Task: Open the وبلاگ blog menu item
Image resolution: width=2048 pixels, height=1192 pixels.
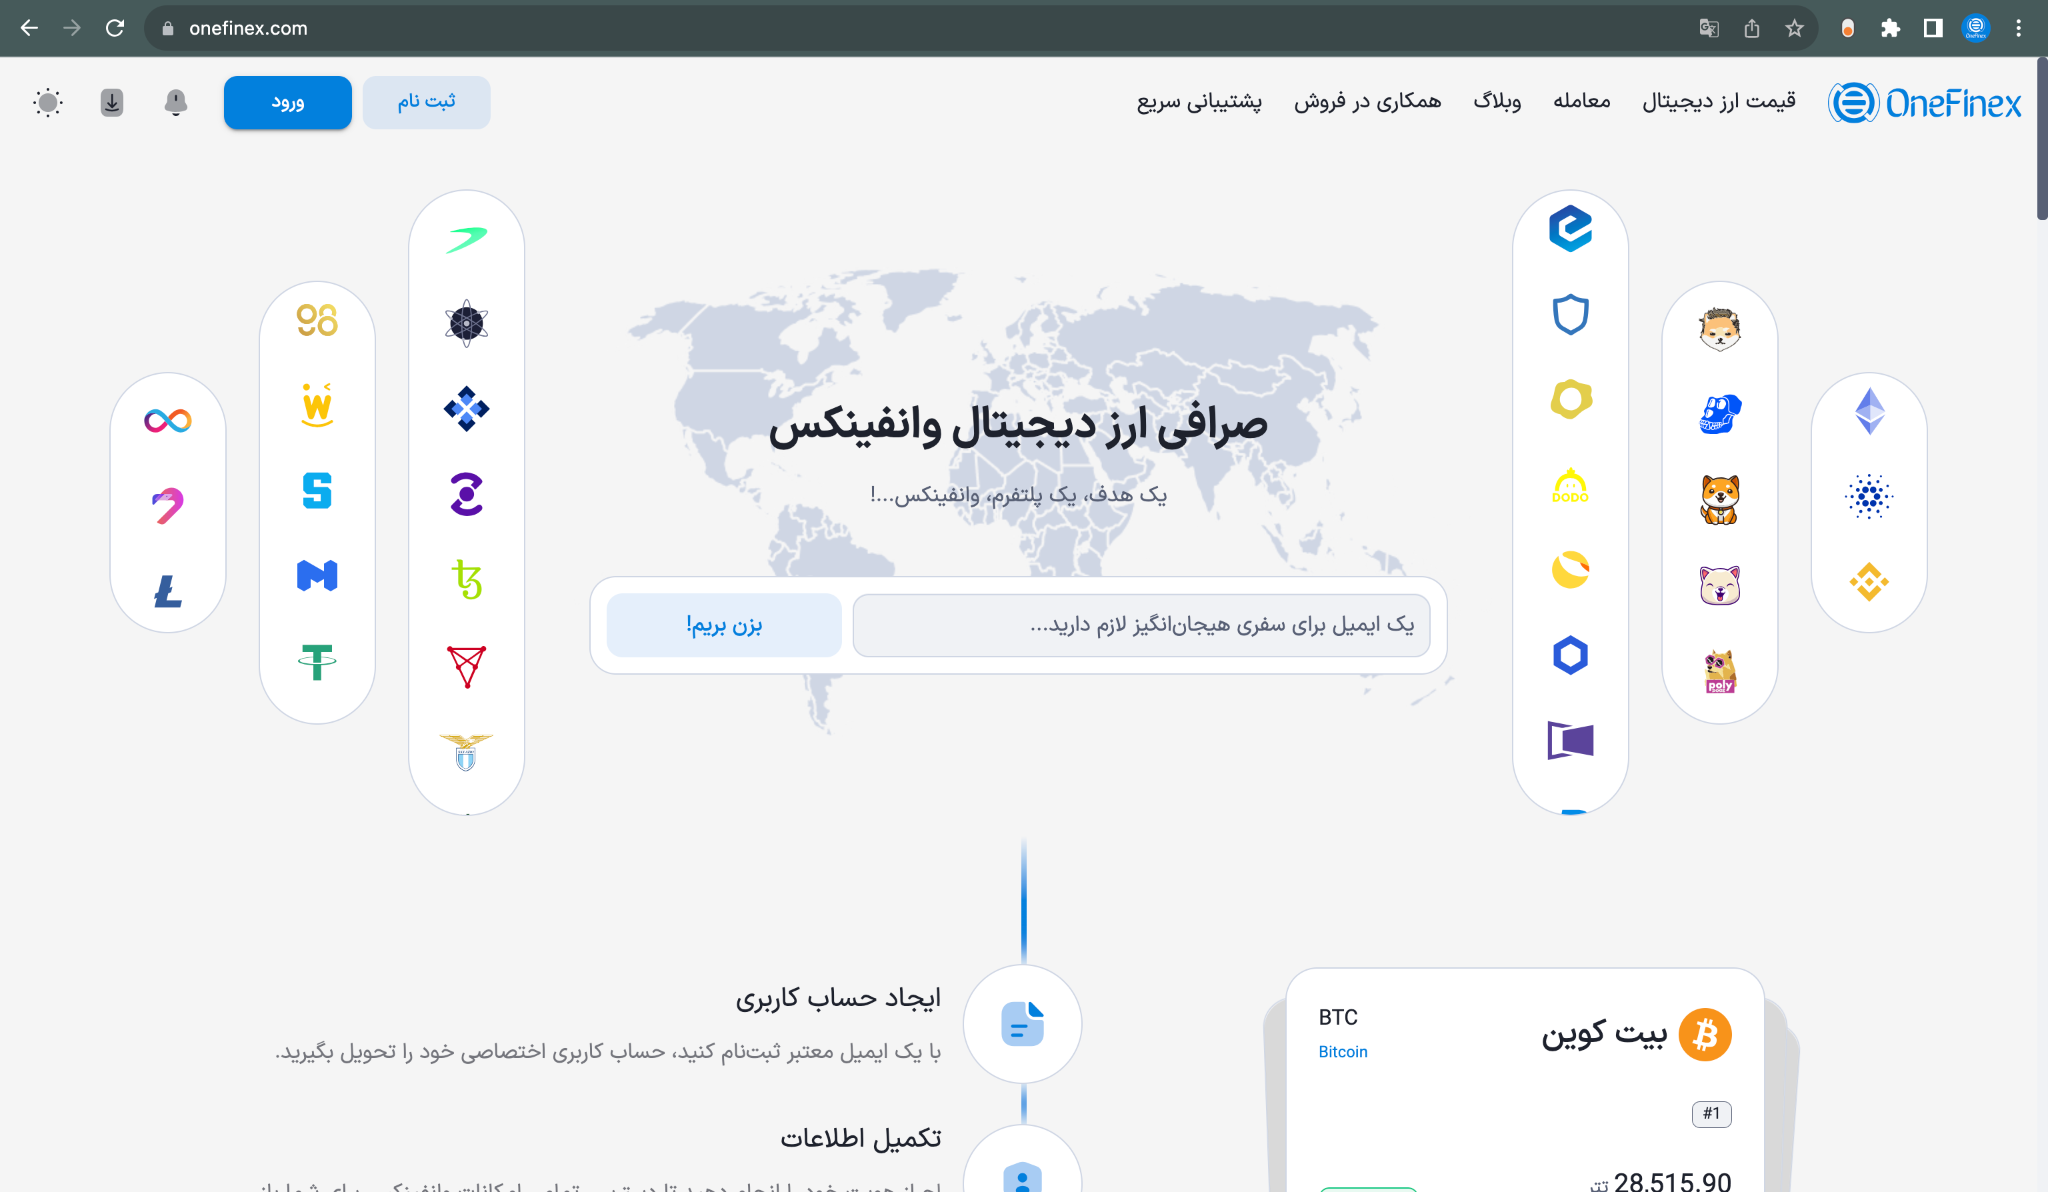Action: coord(1497,101)
